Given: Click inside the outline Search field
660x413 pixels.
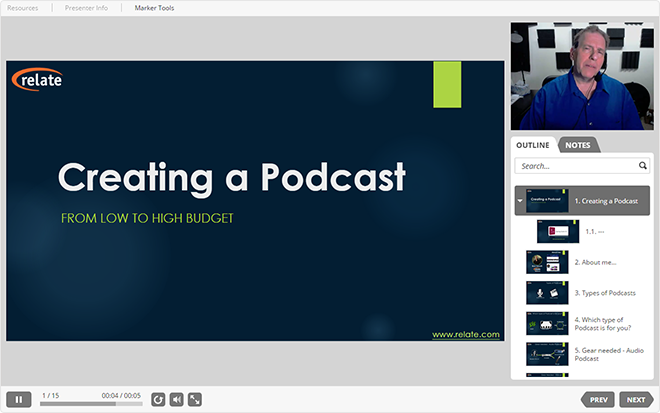Looking at the screenshot, I should click(576, 166).
